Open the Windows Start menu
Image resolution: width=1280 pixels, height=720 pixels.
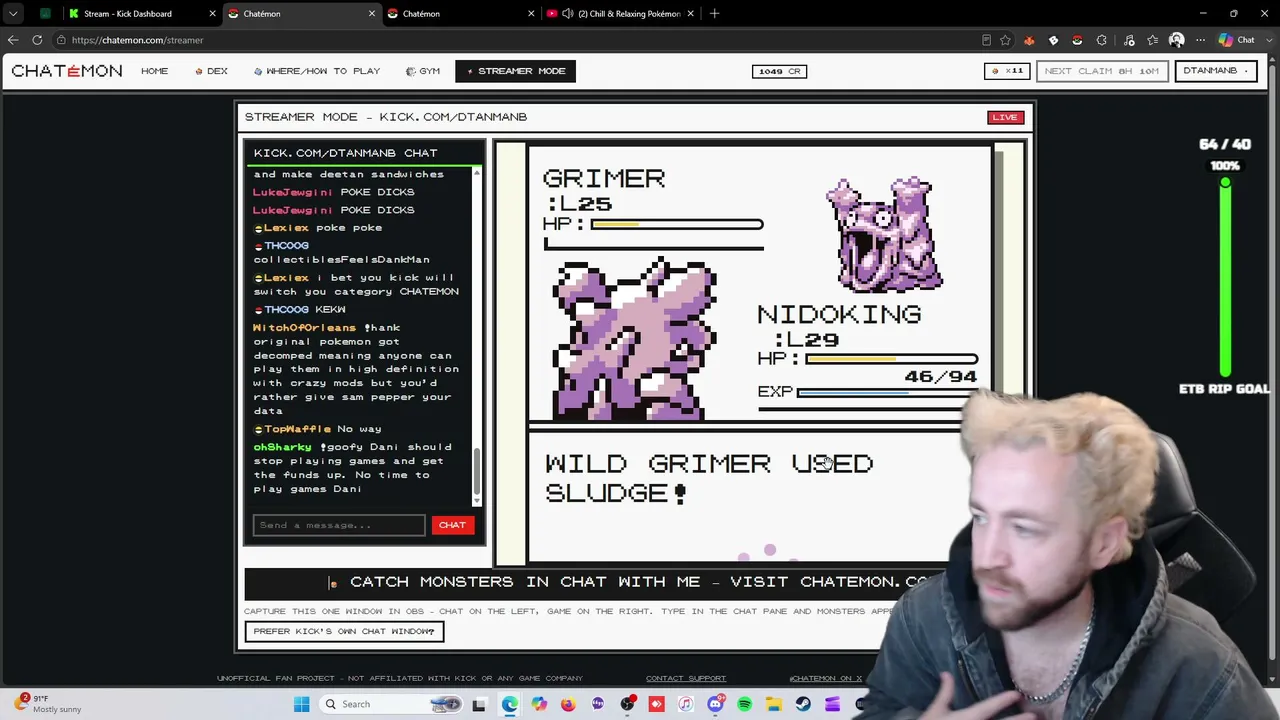(x=301, y=704)
